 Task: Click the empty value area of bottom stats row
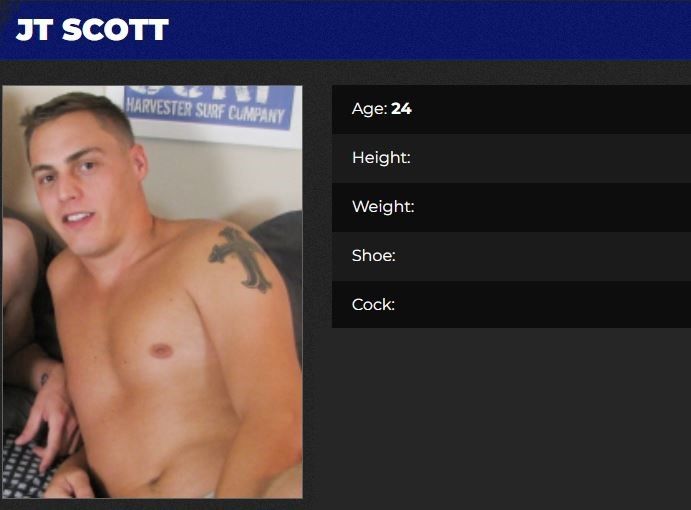[x=542, y=305]
